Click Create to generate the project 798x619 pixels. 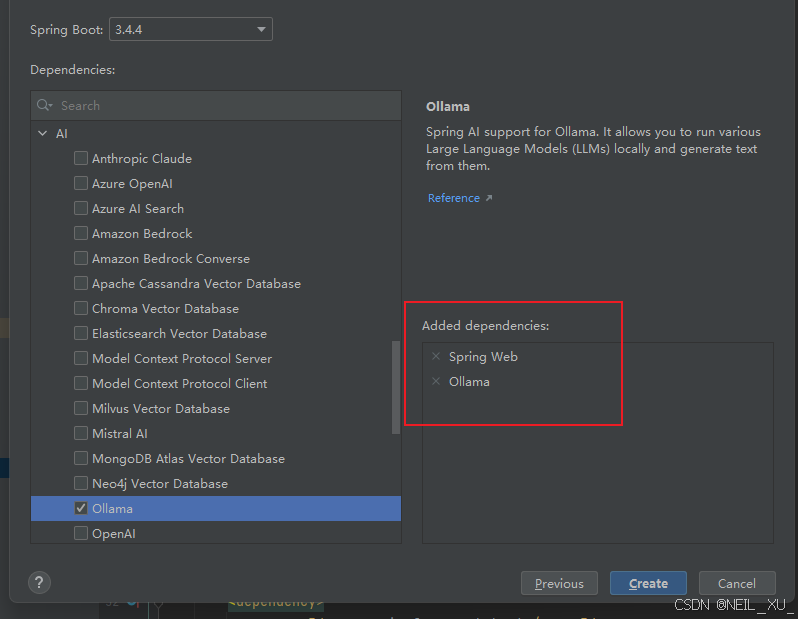click(x=648, y=583)
